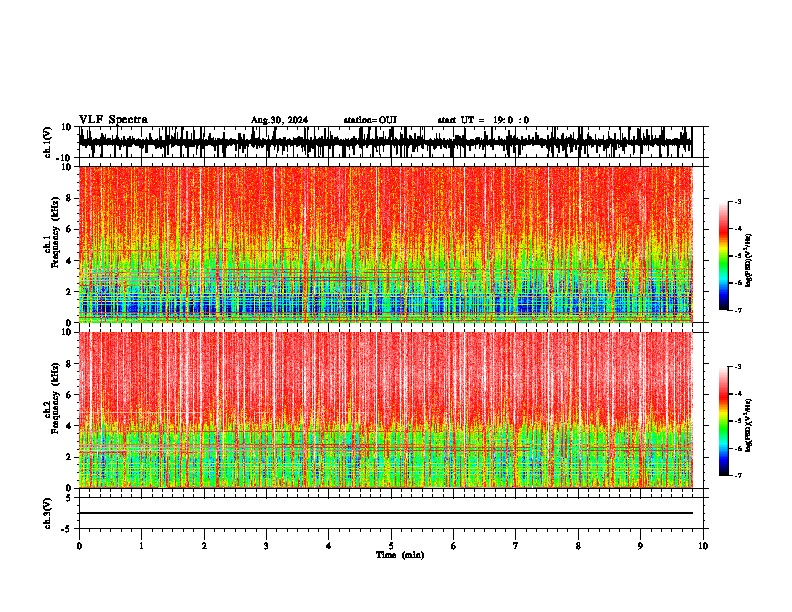Screen dimensions: 792x612
Task: Select the "Aug.30, 2024" date label
Action: click(x=279, y=120)
